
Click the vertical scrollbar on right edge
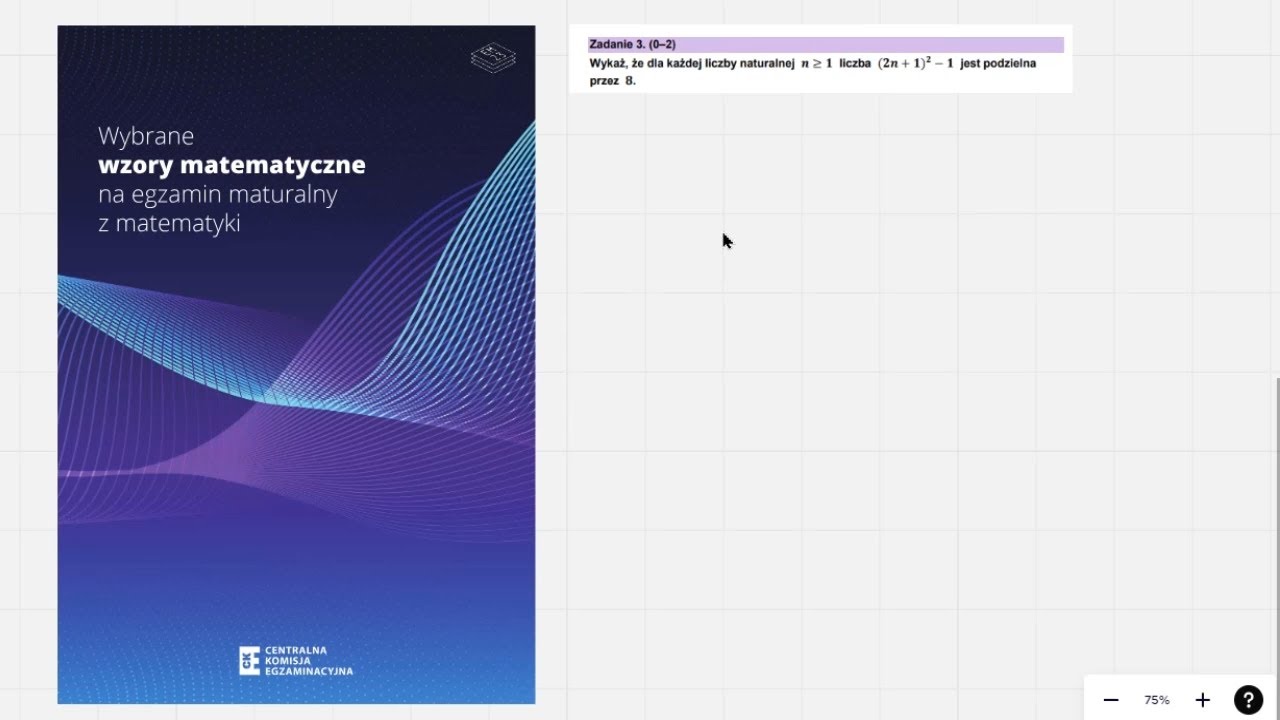click(1277, 548)
